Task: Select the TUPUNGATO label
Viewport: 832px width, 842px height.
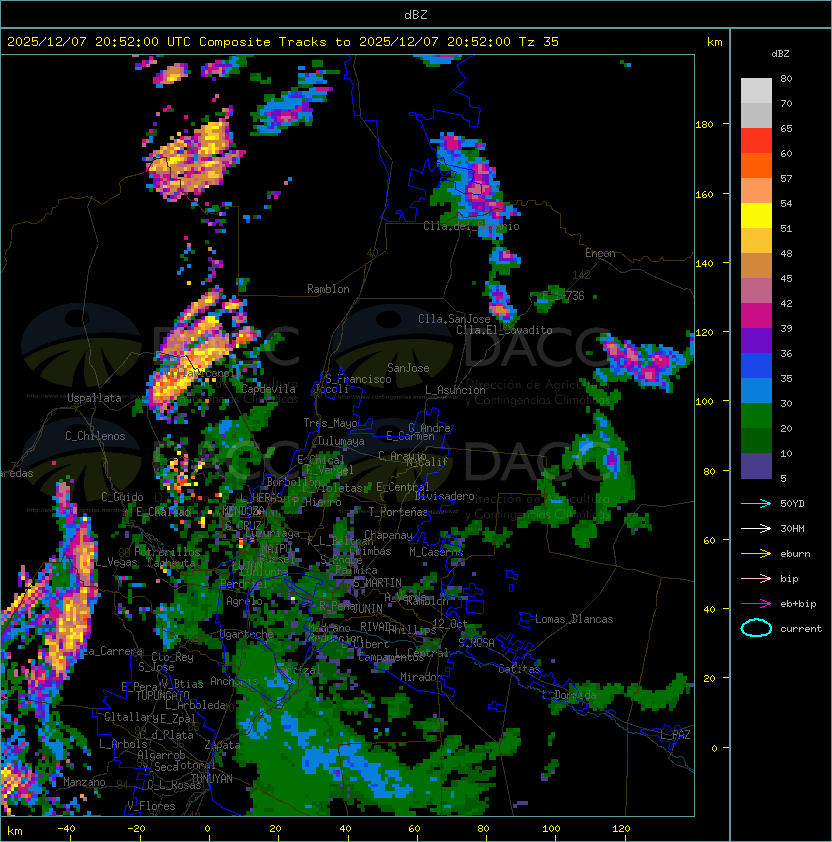Action: click(162, 695)
